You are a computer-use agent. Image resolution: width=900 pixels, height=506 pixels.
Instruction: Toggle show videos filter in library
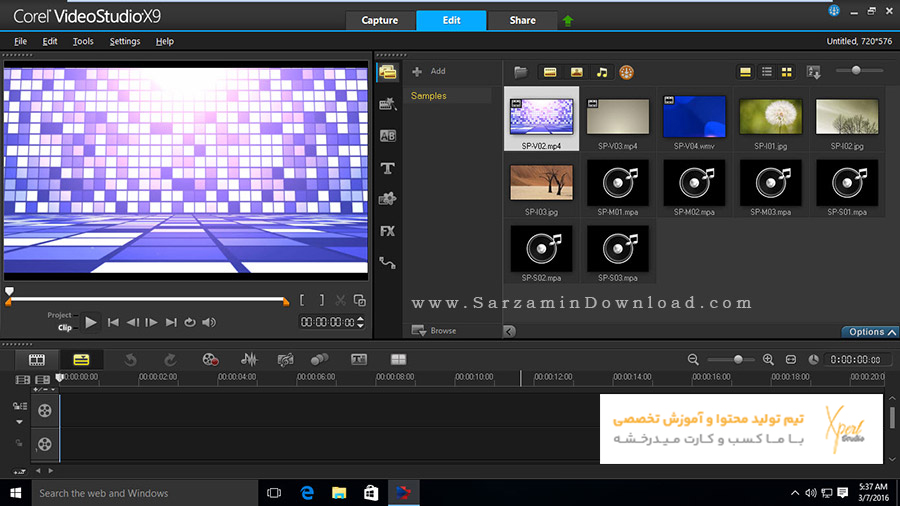[550, 72]
